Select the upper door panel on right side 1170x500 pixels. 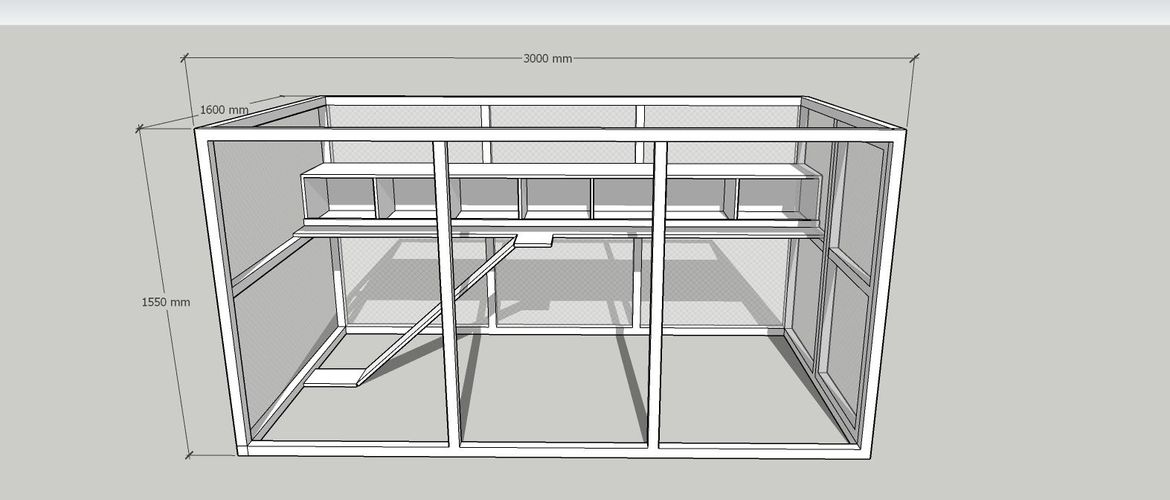point(860,205)
